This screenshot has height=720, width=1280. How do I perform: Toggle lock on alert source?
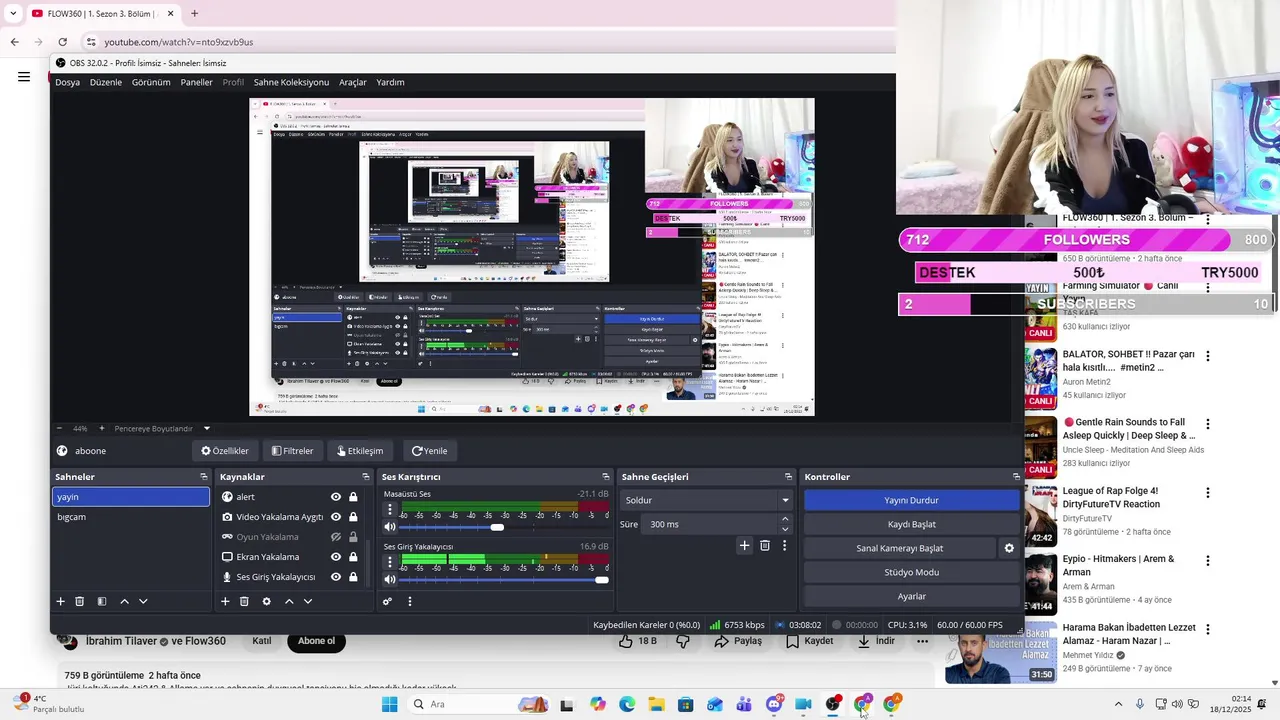tap(353, 497)
